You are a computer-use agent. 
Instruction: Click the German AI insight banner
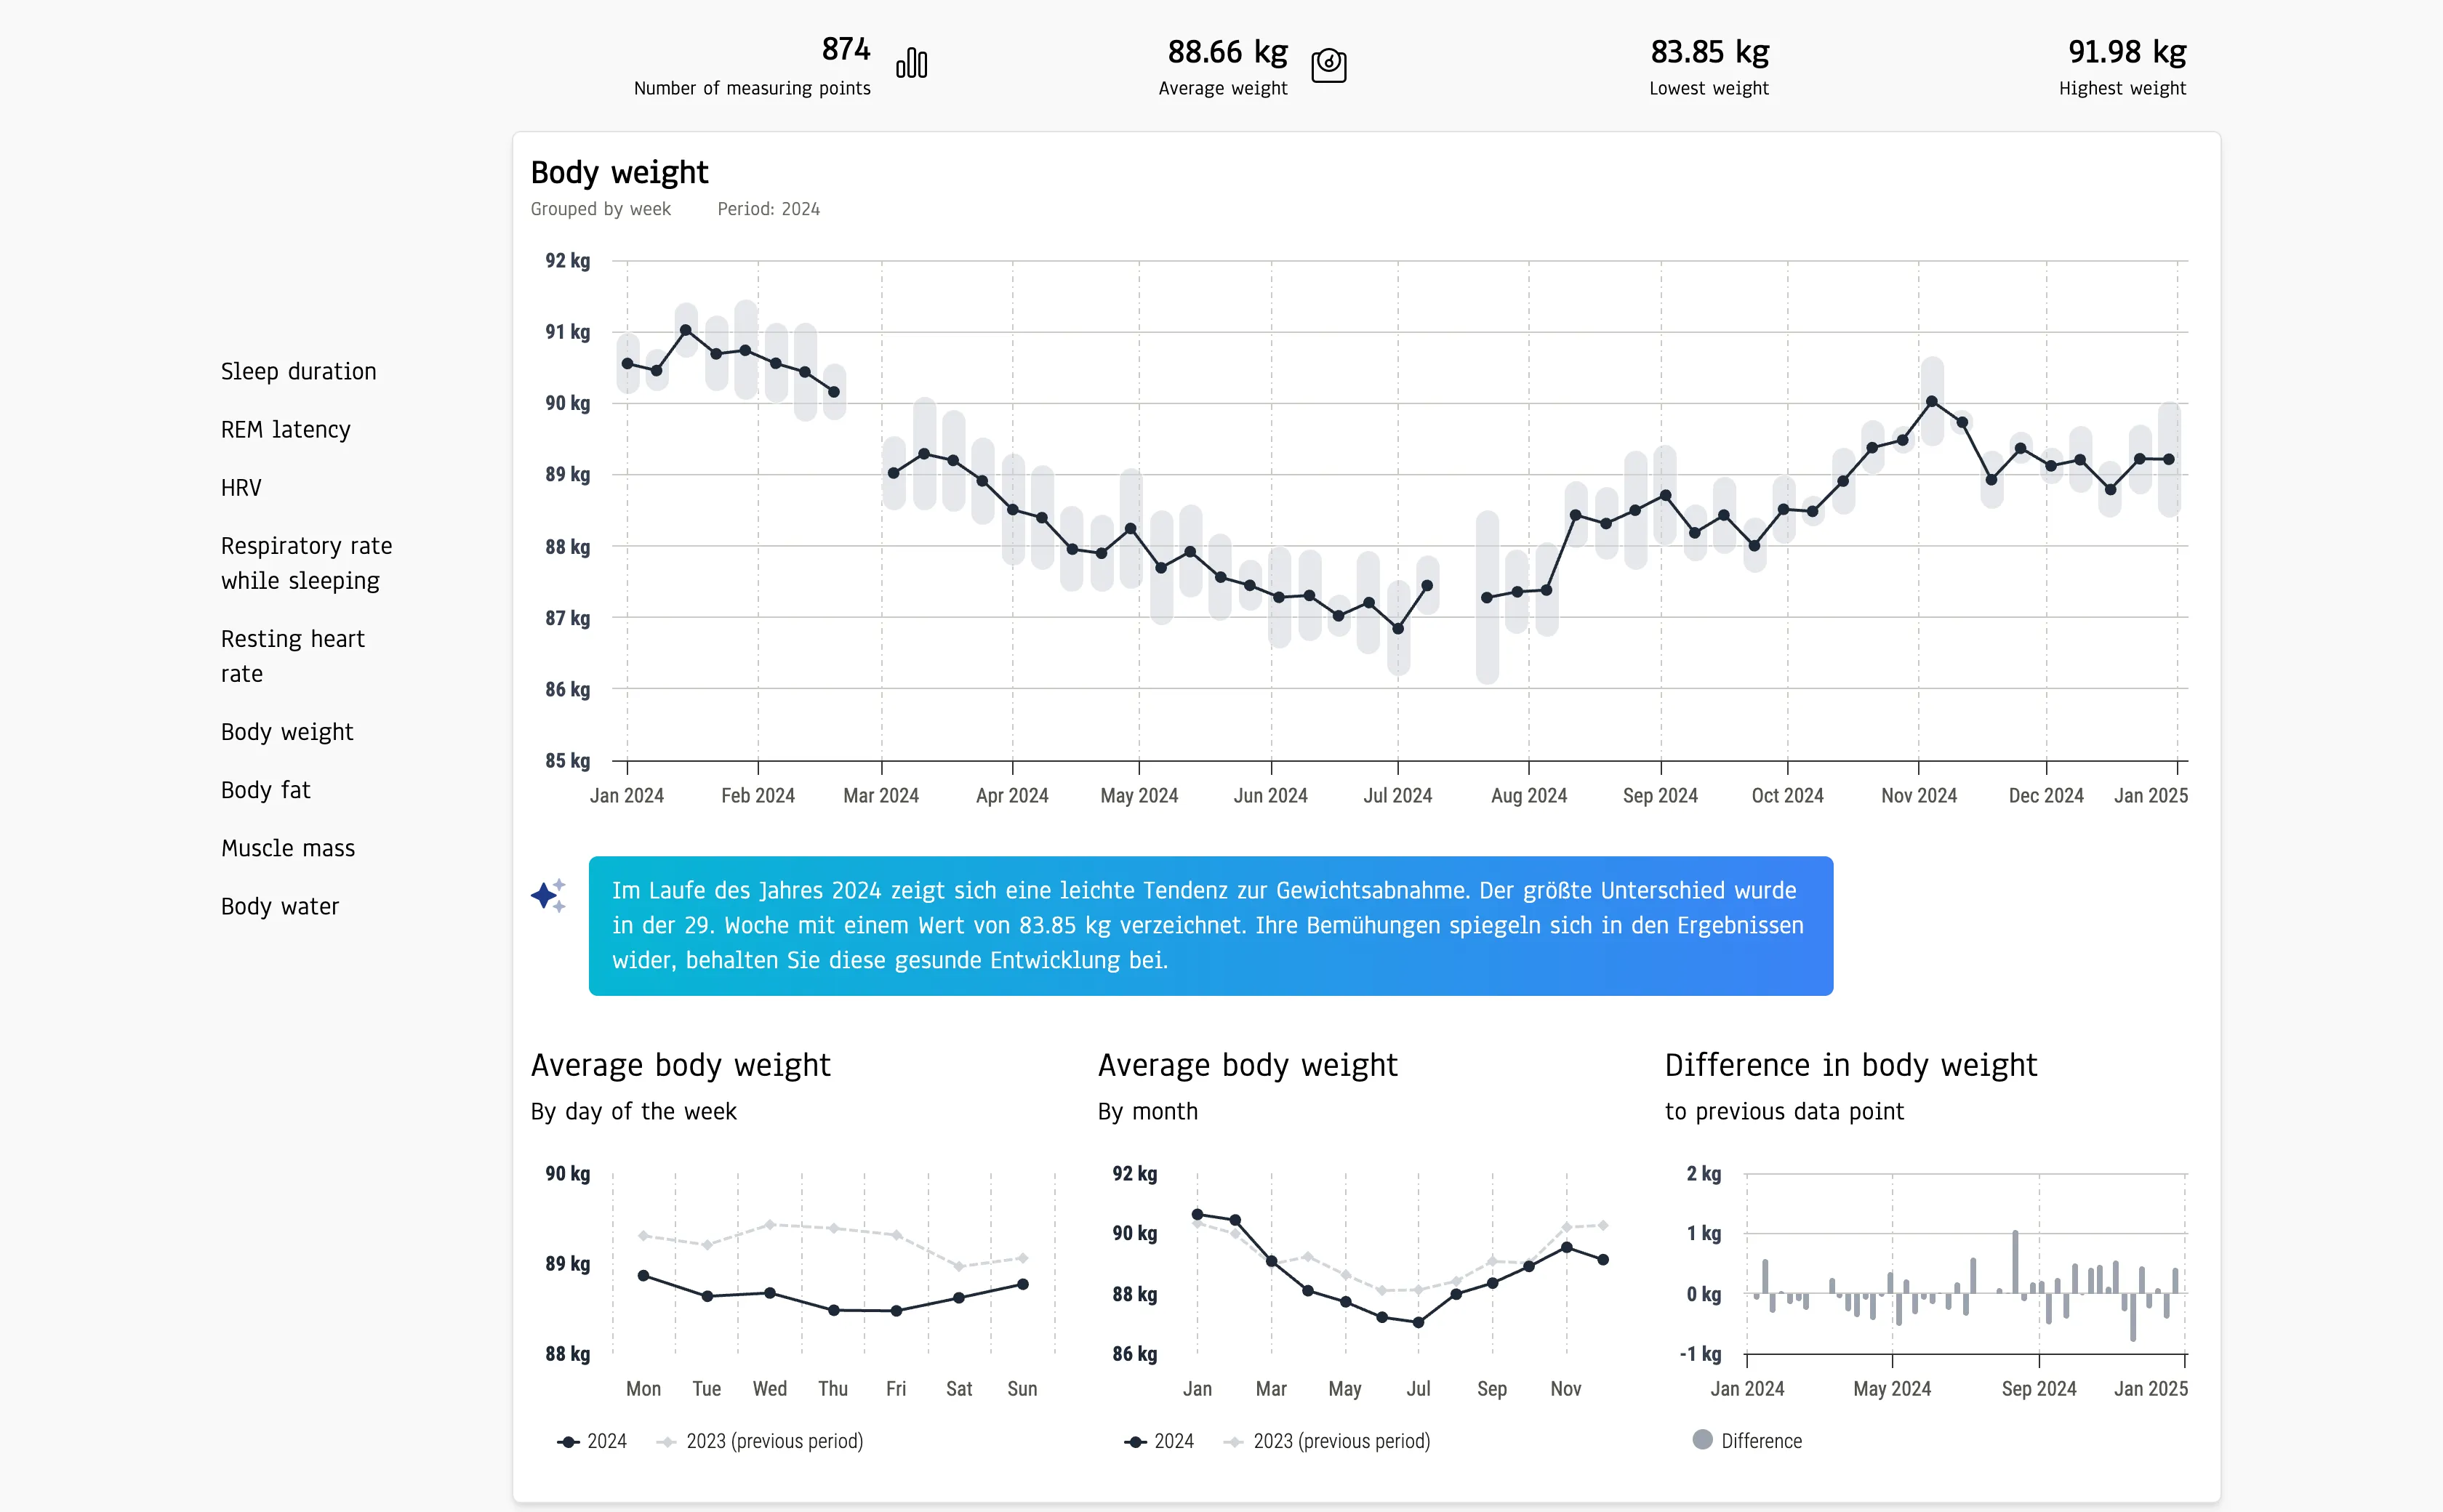coord(1210,925)
